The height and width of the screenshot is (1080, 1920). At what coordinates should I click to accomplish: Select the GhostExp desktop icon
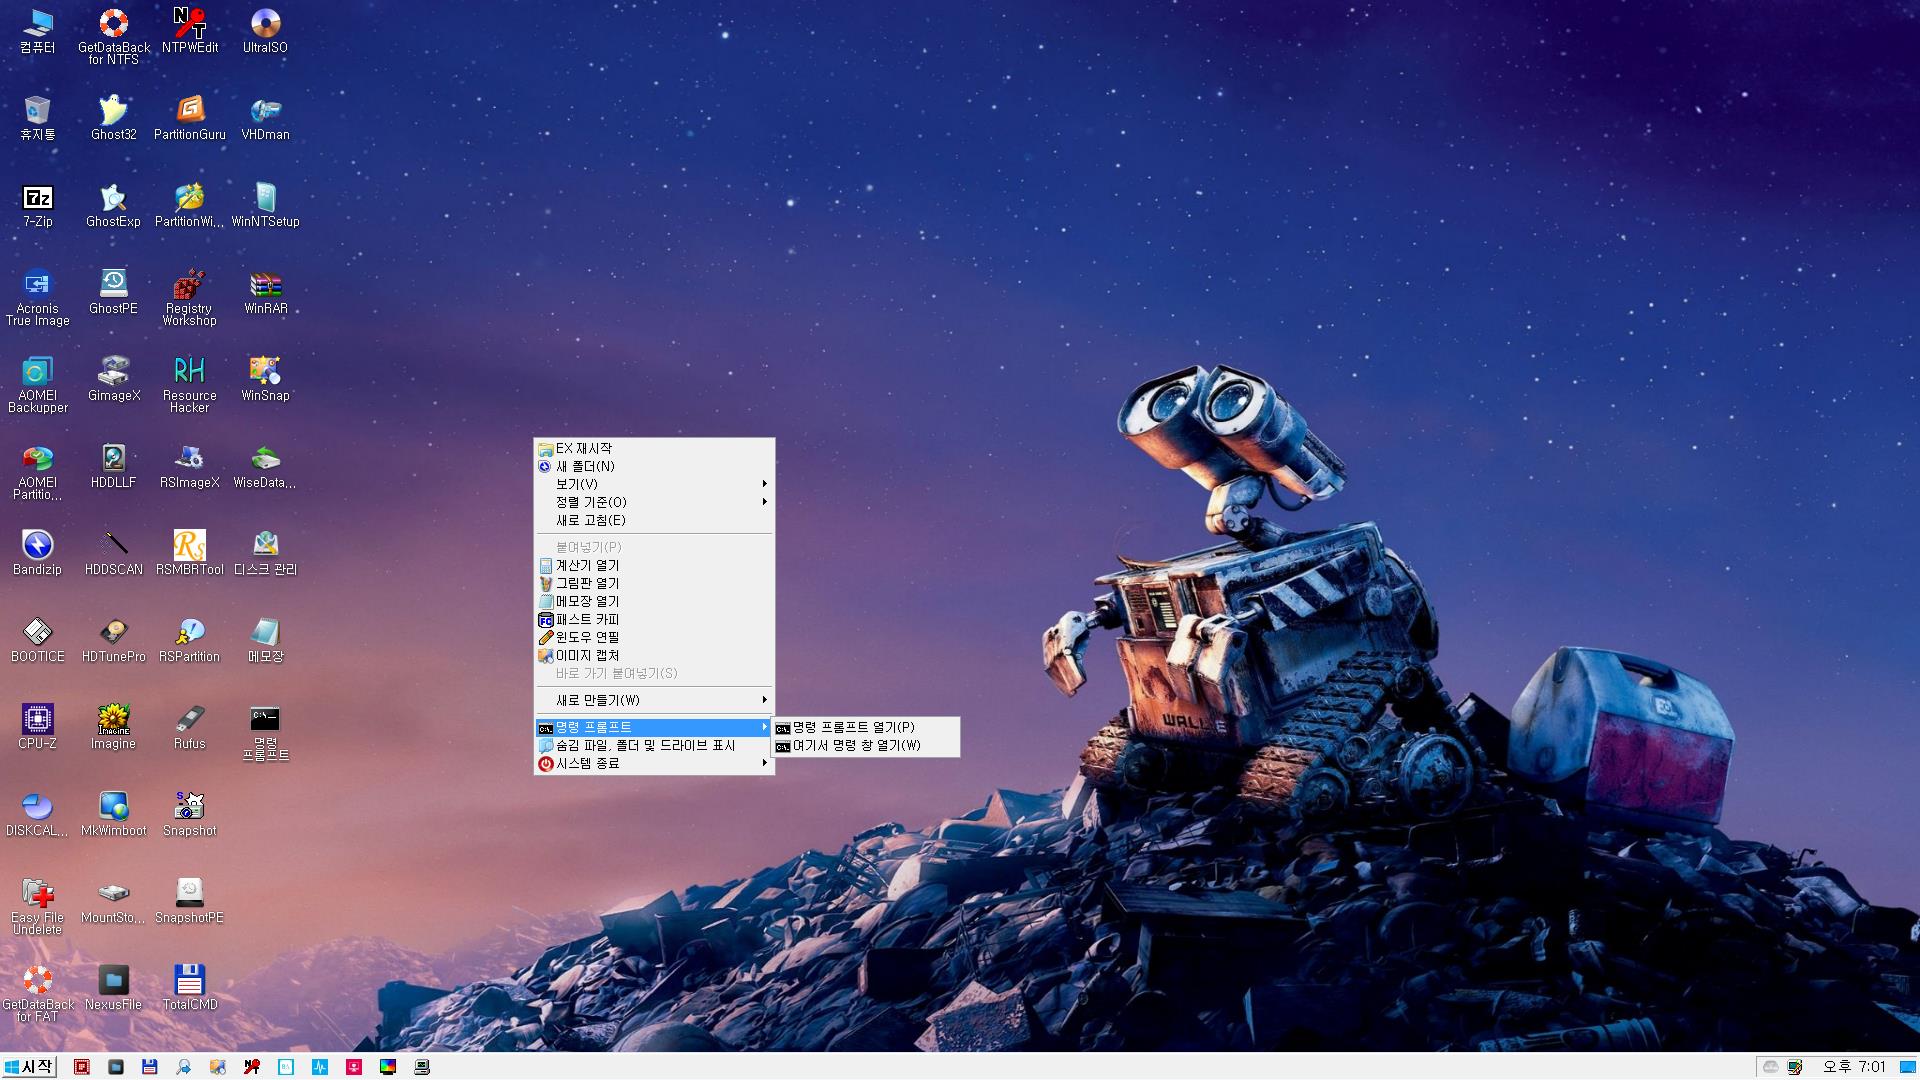114,204
